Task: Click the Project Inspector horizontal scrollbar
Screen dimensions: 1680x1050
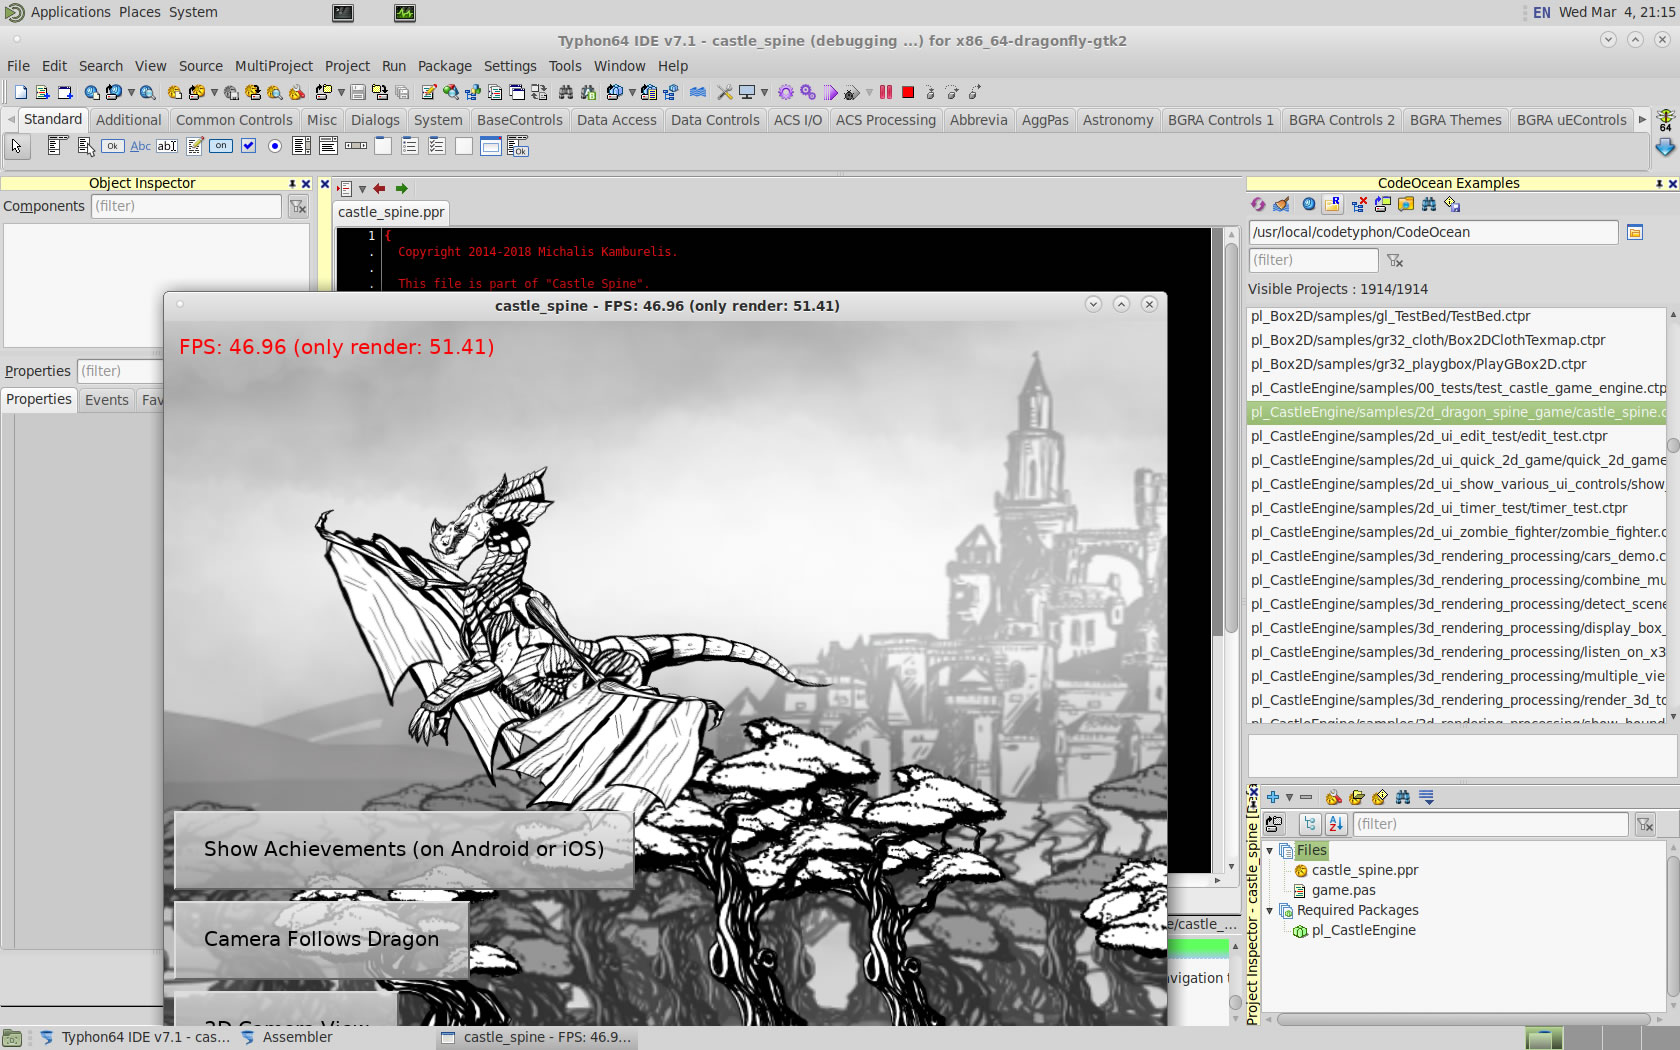Action: point(1463,1020)
